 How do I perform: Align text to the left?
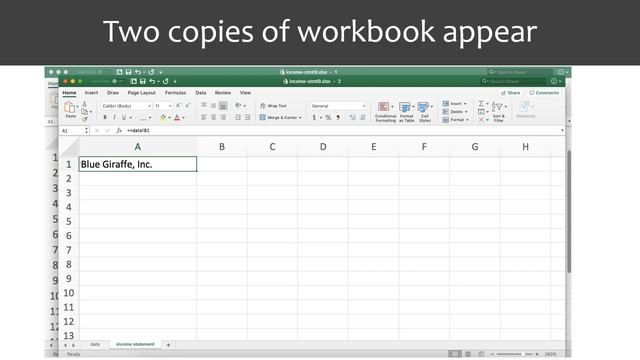(204, 118)
